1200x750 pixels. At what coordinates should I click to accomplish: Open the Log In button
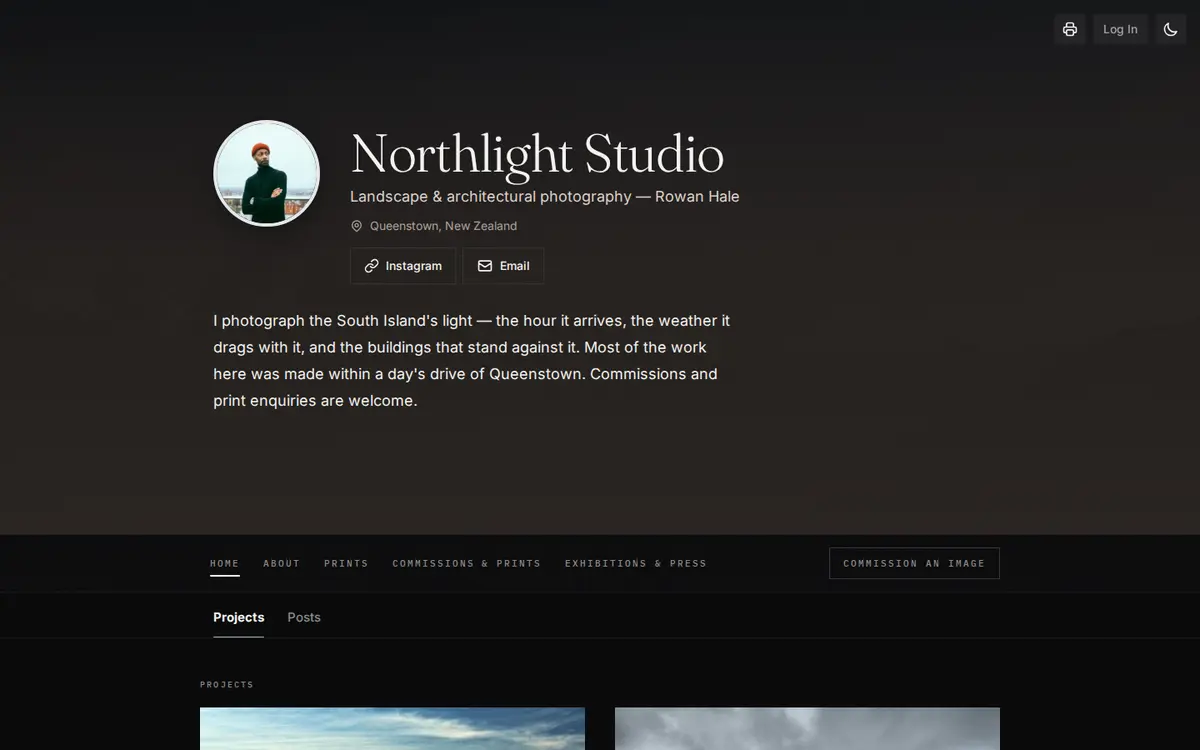(x=1120, y=29)
